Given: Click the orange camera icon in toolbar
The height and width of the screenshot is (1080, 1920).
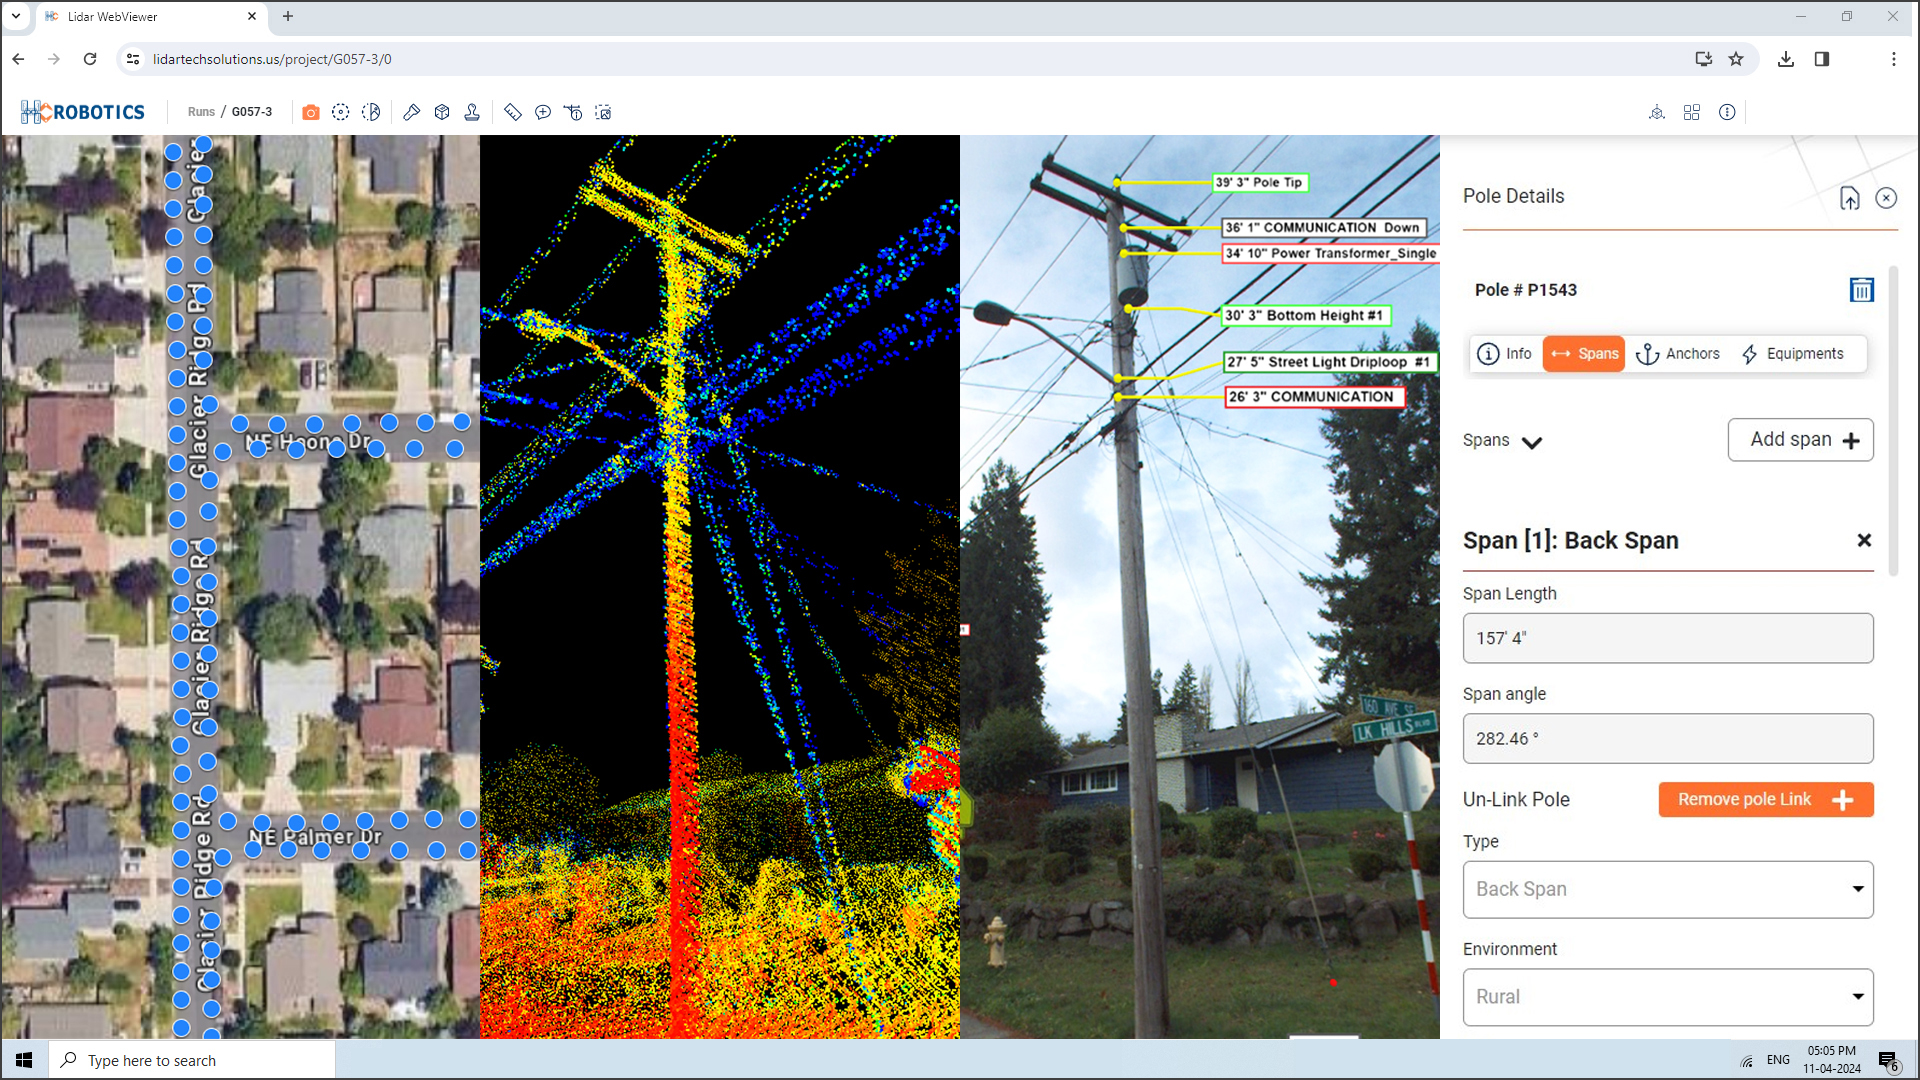Looking at the screenshot, I should click(311, 112).
